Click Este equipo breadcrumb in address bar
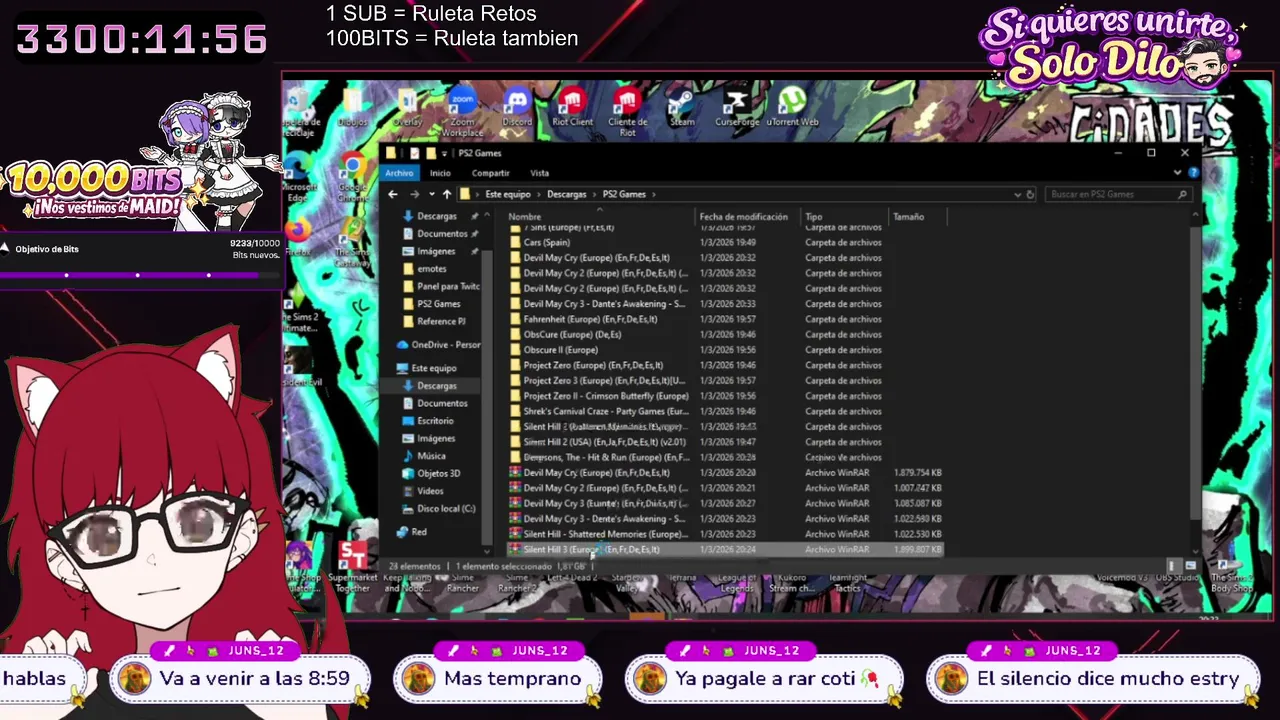Image resolution: width=1280 pixels, height=720 pixels. (508, 194)
